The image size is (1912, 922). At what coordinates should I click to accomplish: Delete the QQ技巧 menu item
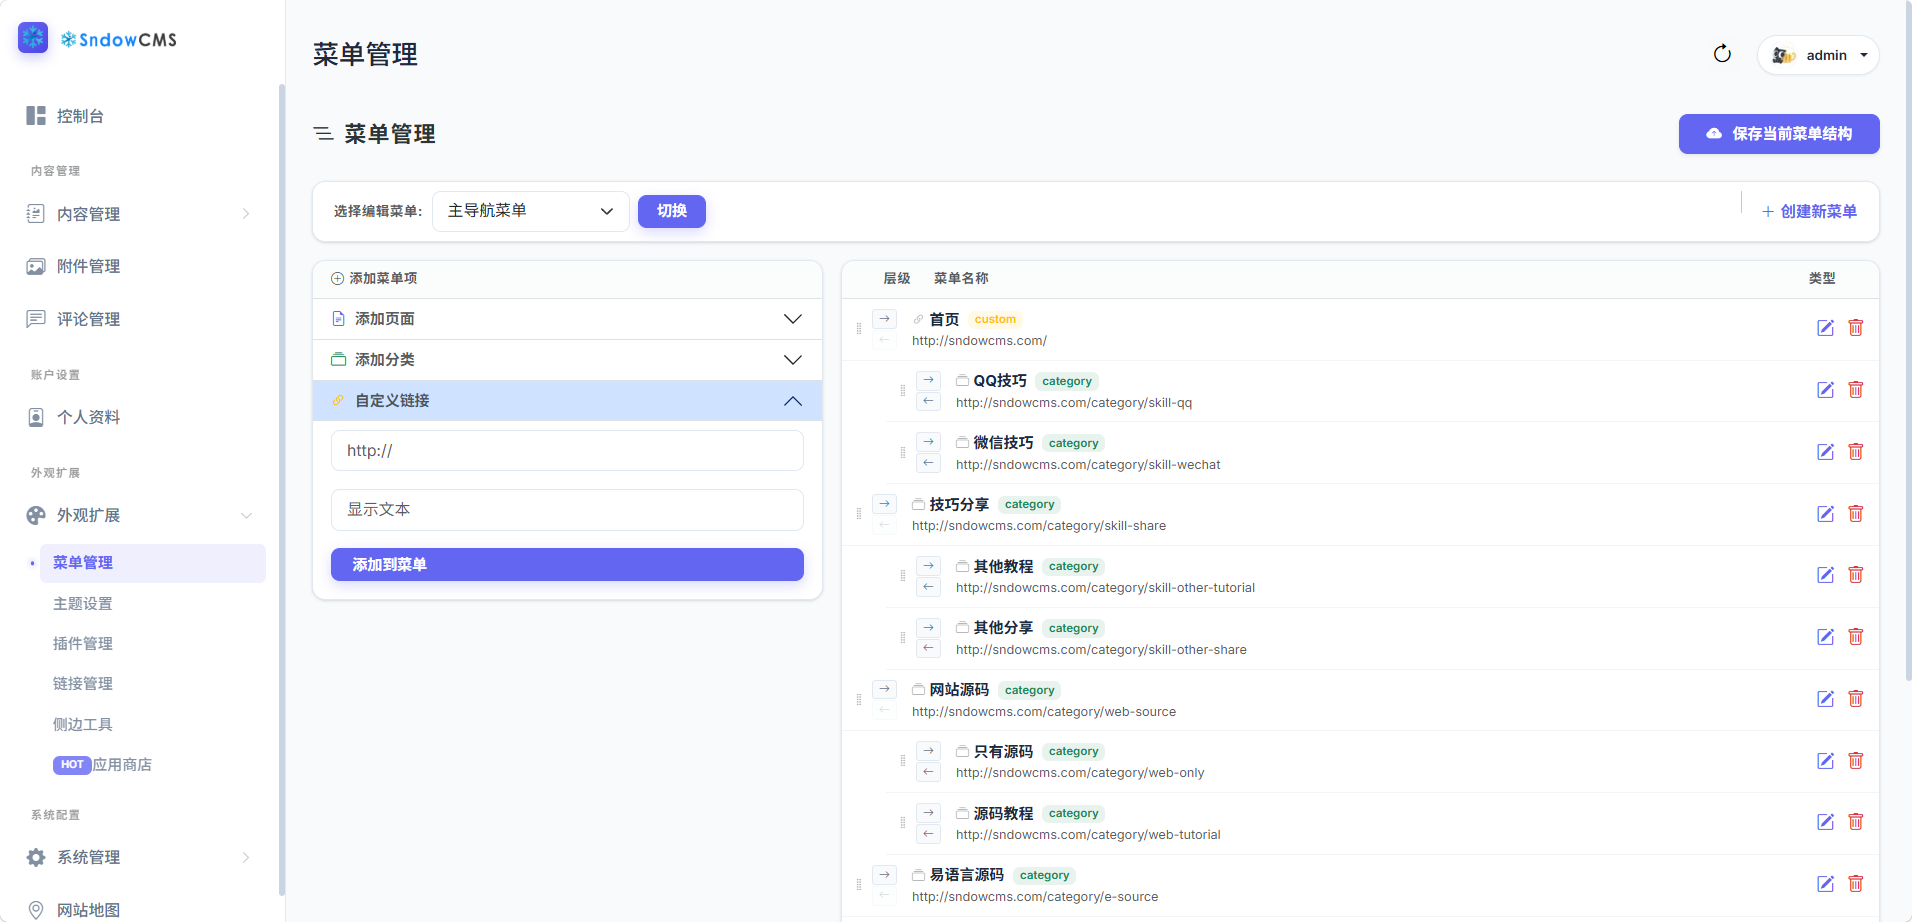pyautogui.click(x=1856, y=390)
